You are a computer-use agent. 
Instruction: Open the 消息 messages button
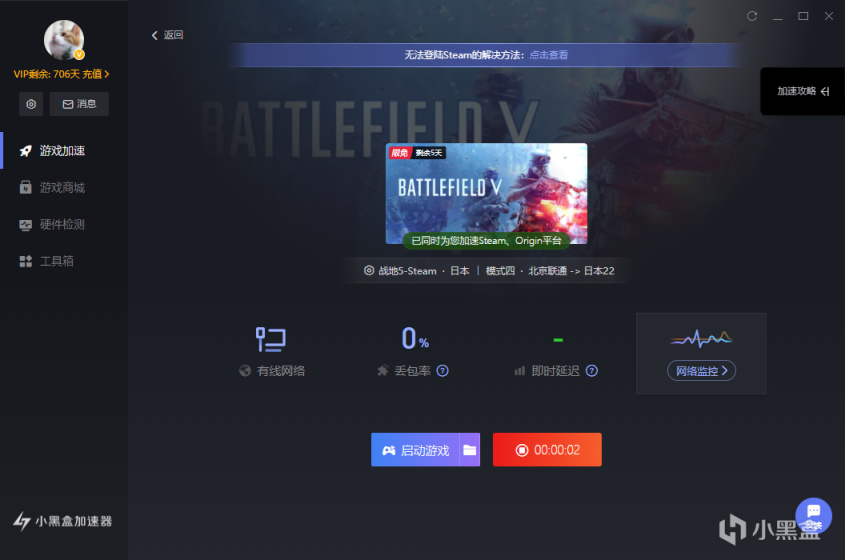click(79, 104)
